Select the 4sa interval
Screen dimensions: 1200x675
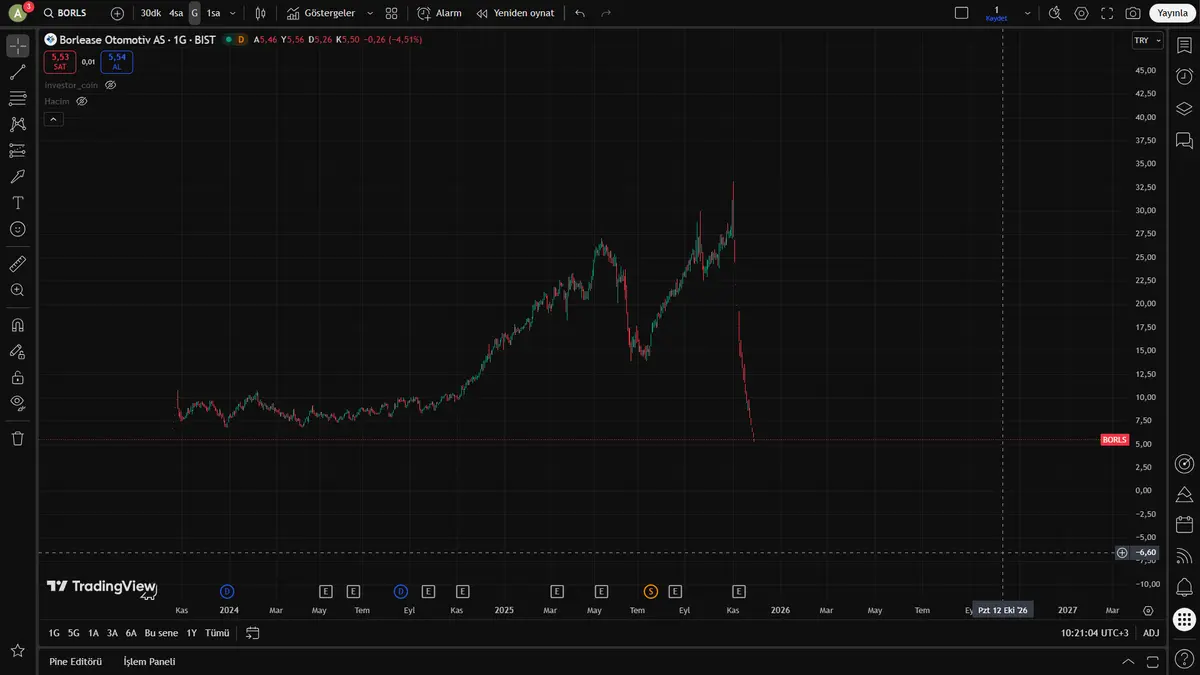point(176,13)
